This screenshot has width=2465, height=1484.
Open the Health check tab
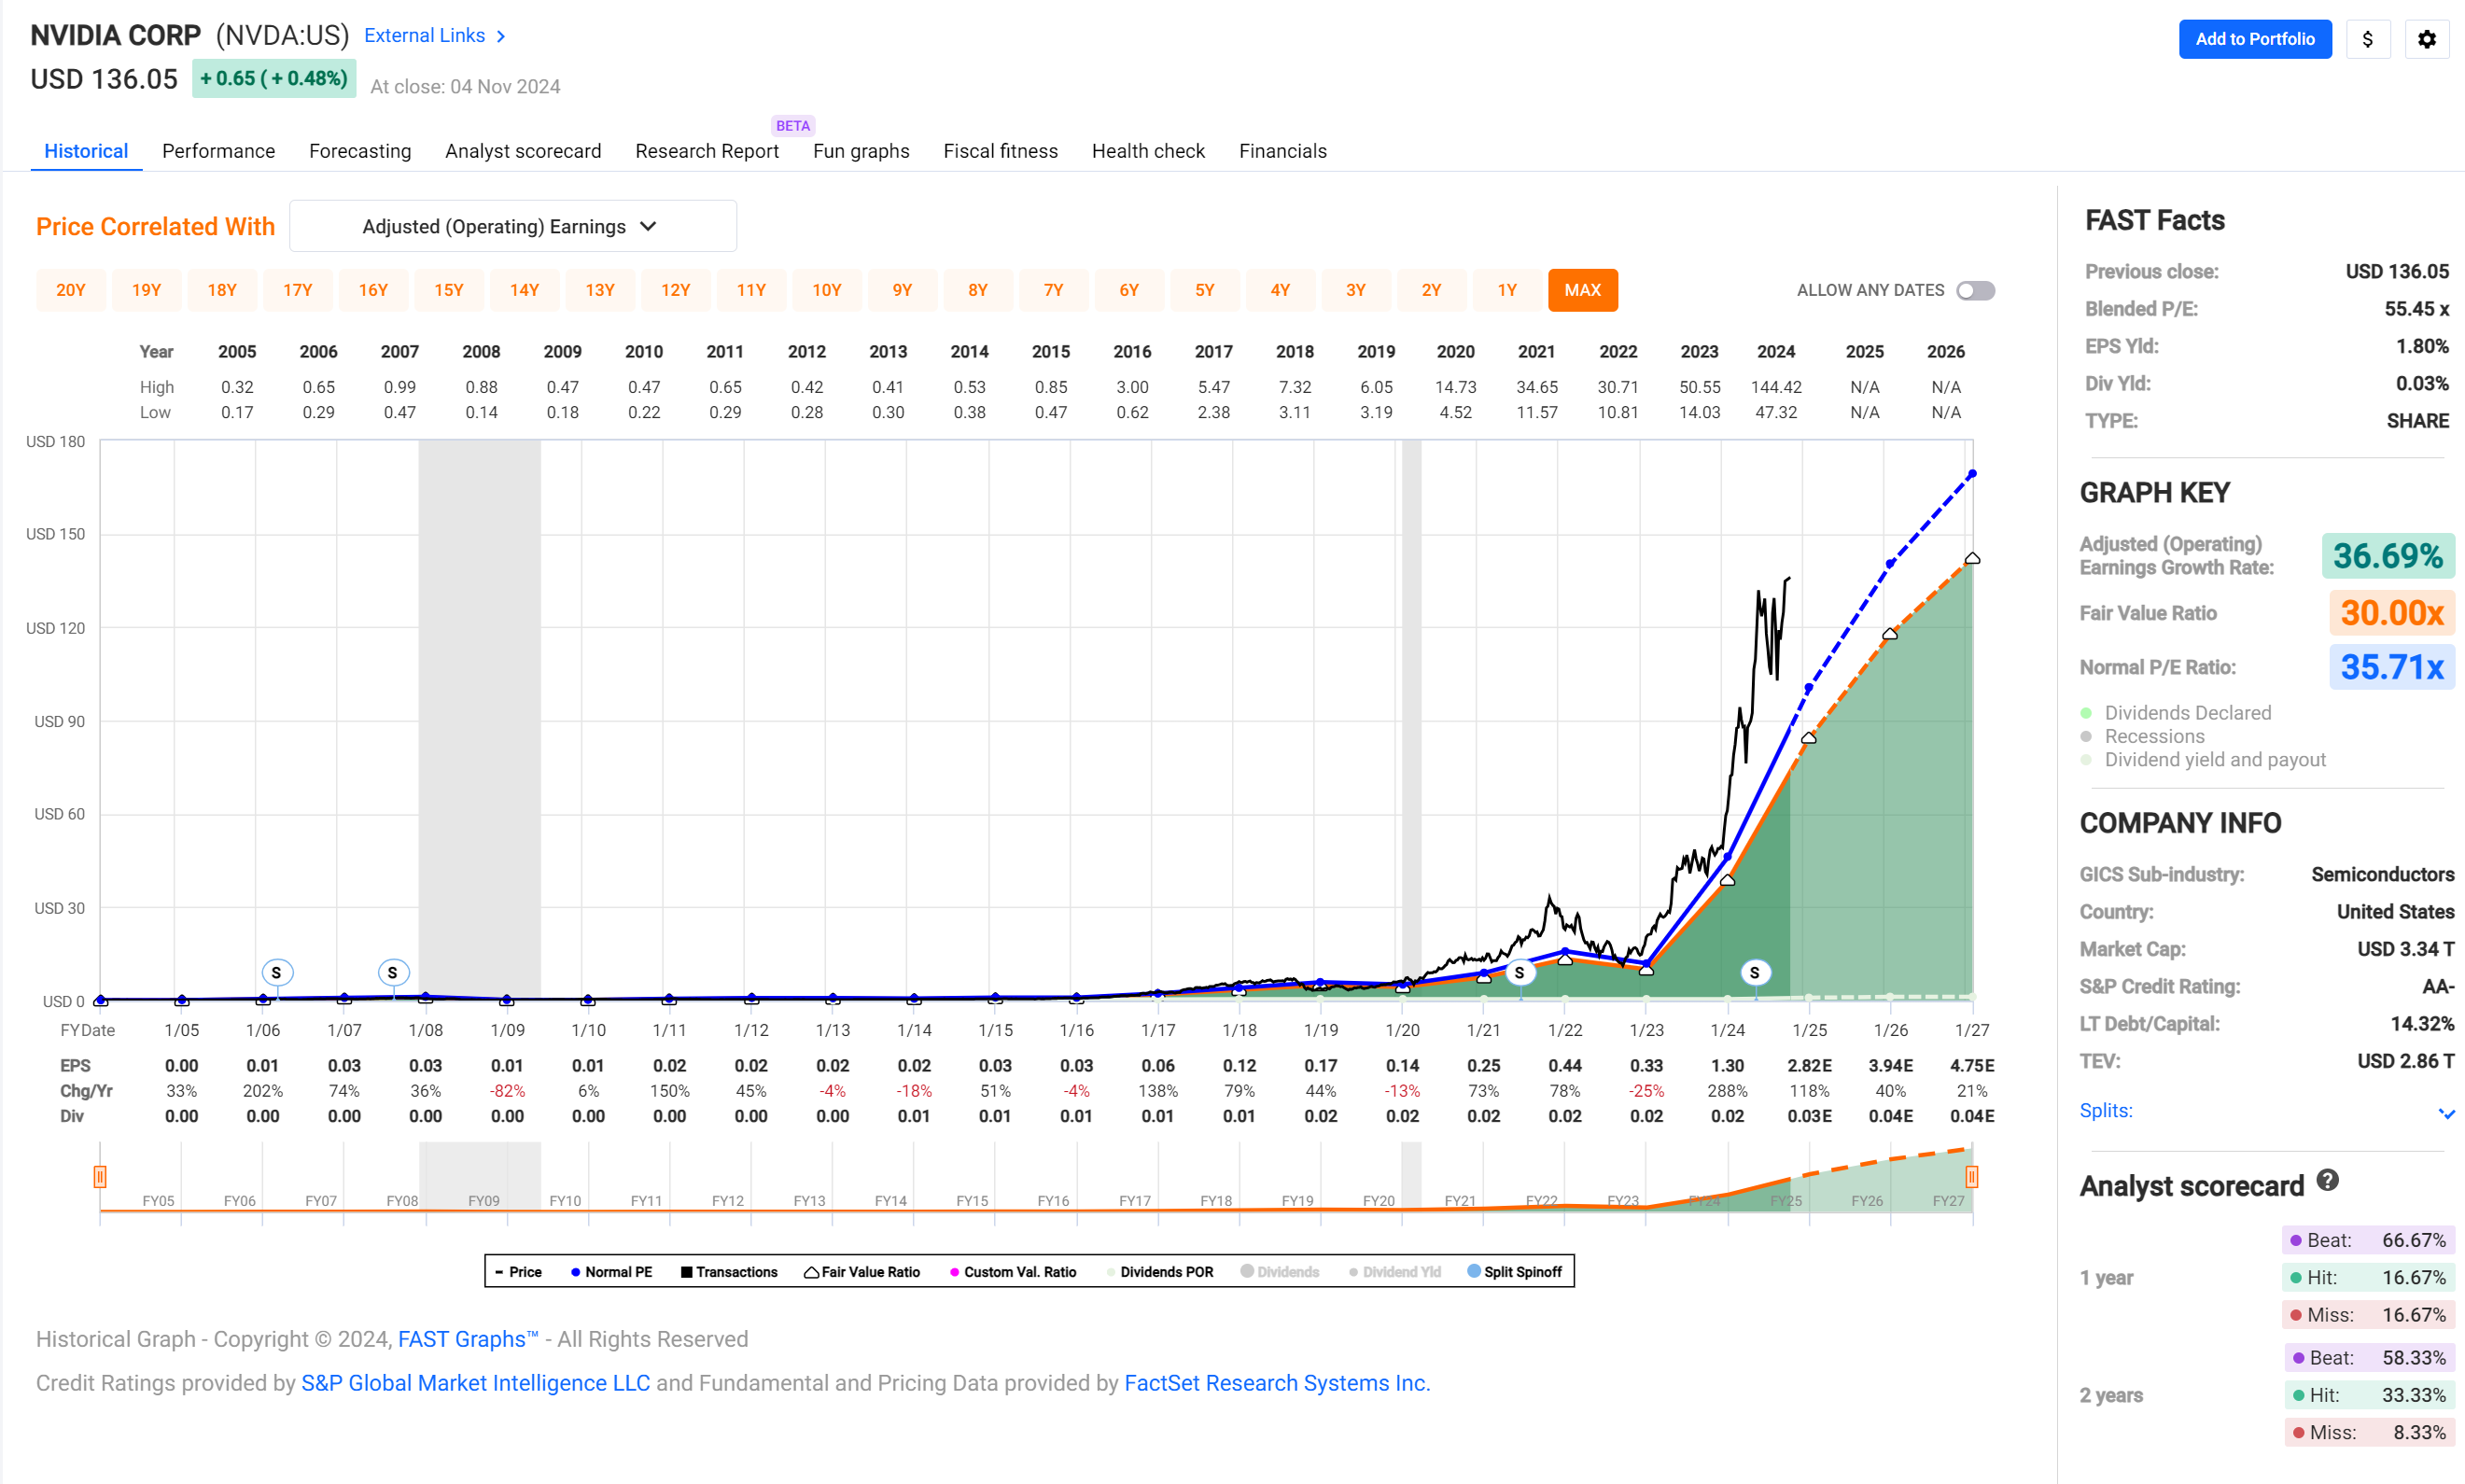tap(1148, 151)
